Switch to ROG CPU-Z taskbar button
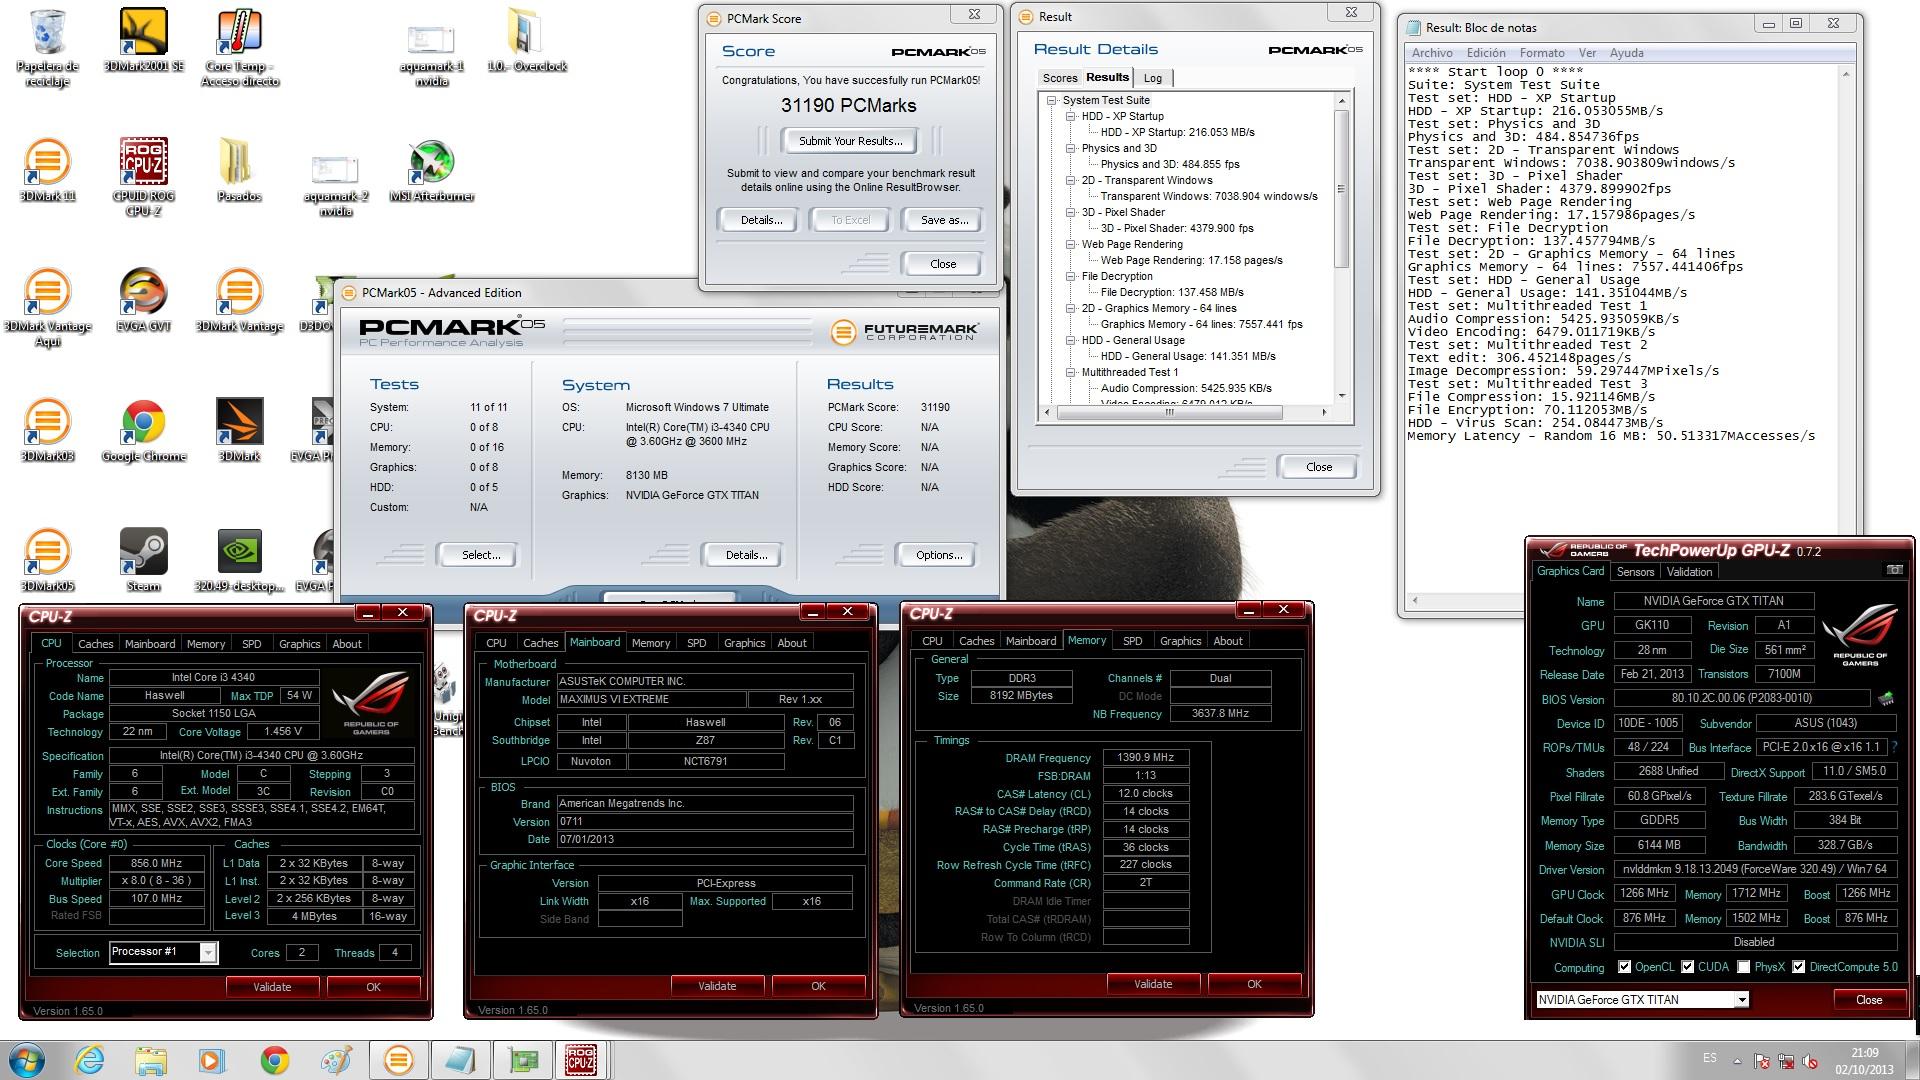 coord(582,1060)
